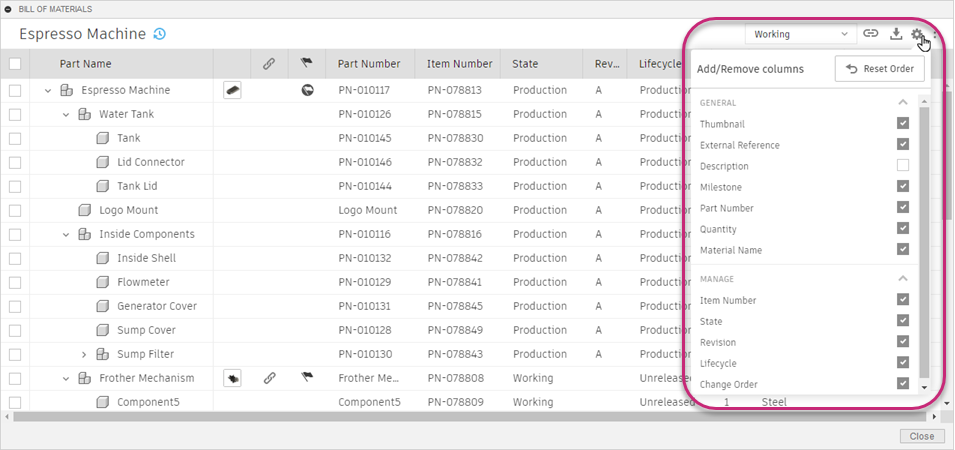
Task: Click the Steel material cell
Action: point(774,402)
